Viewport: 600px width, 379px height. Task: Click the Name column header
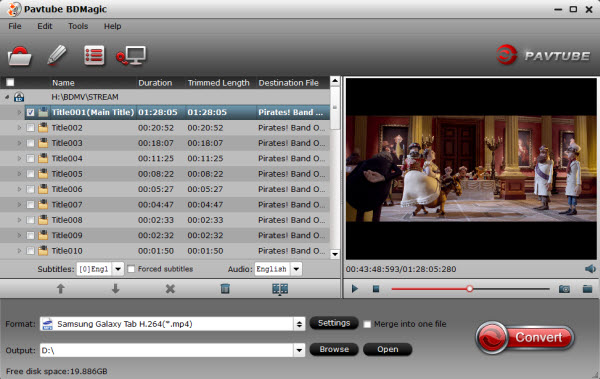point(93,83)
